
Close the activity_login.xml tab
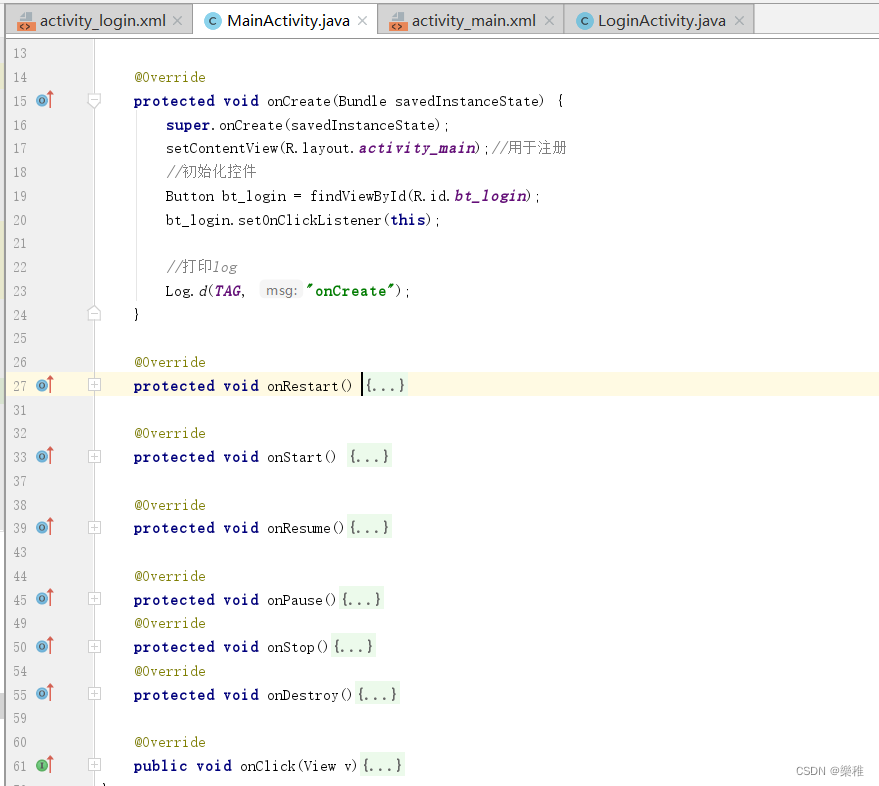178,18
